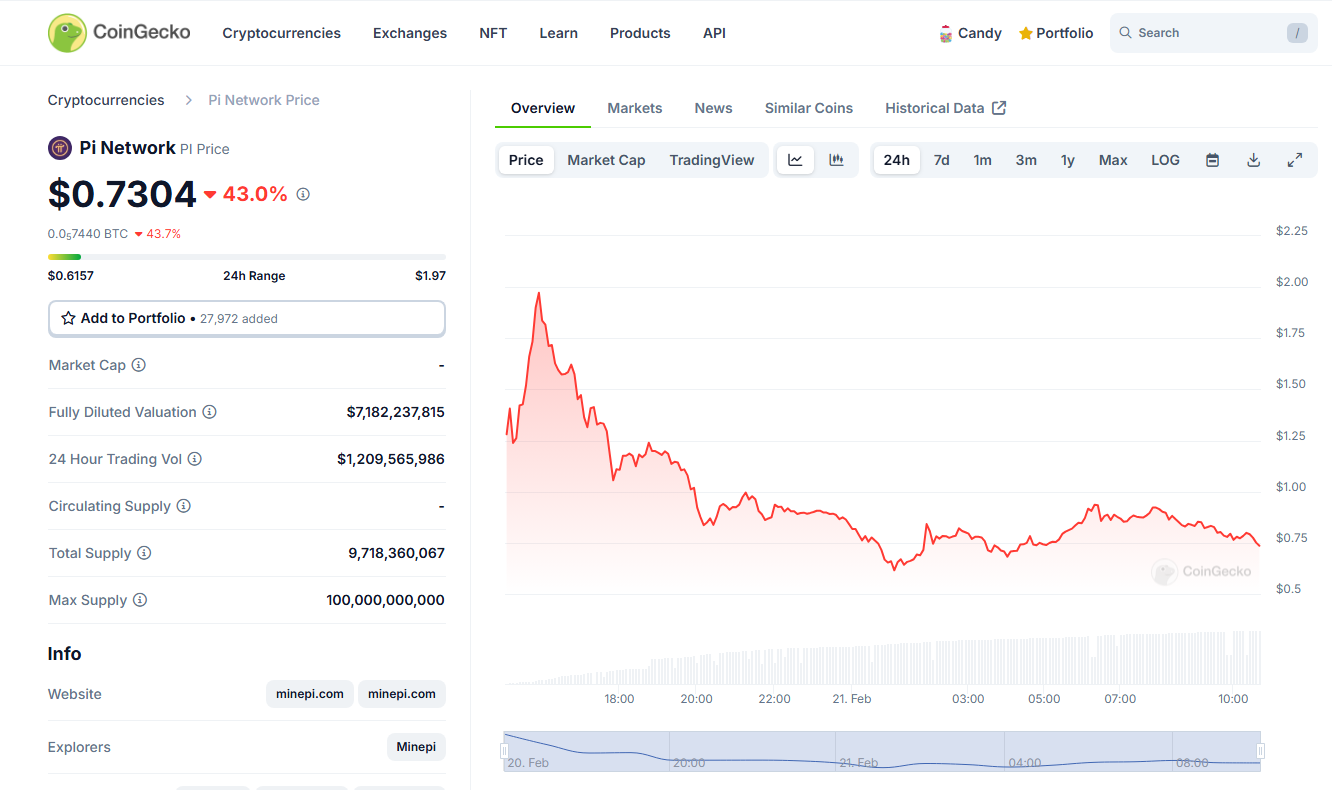Expand the chart to fullscreen
Image resolution: width=1332 pixels, height=790 pixels.
pos(1294,160)
